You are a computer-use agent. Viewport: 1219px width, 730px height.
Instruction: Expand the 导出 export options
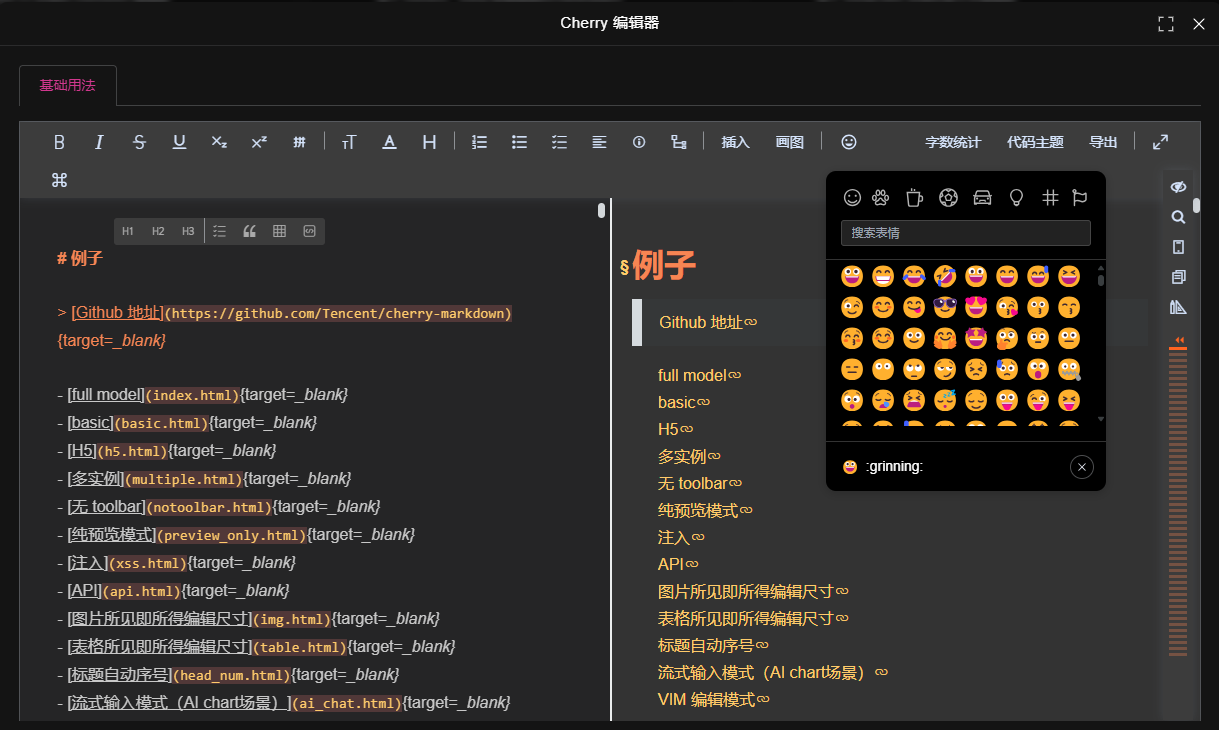pyautogui.click(x=1103, y=141)
